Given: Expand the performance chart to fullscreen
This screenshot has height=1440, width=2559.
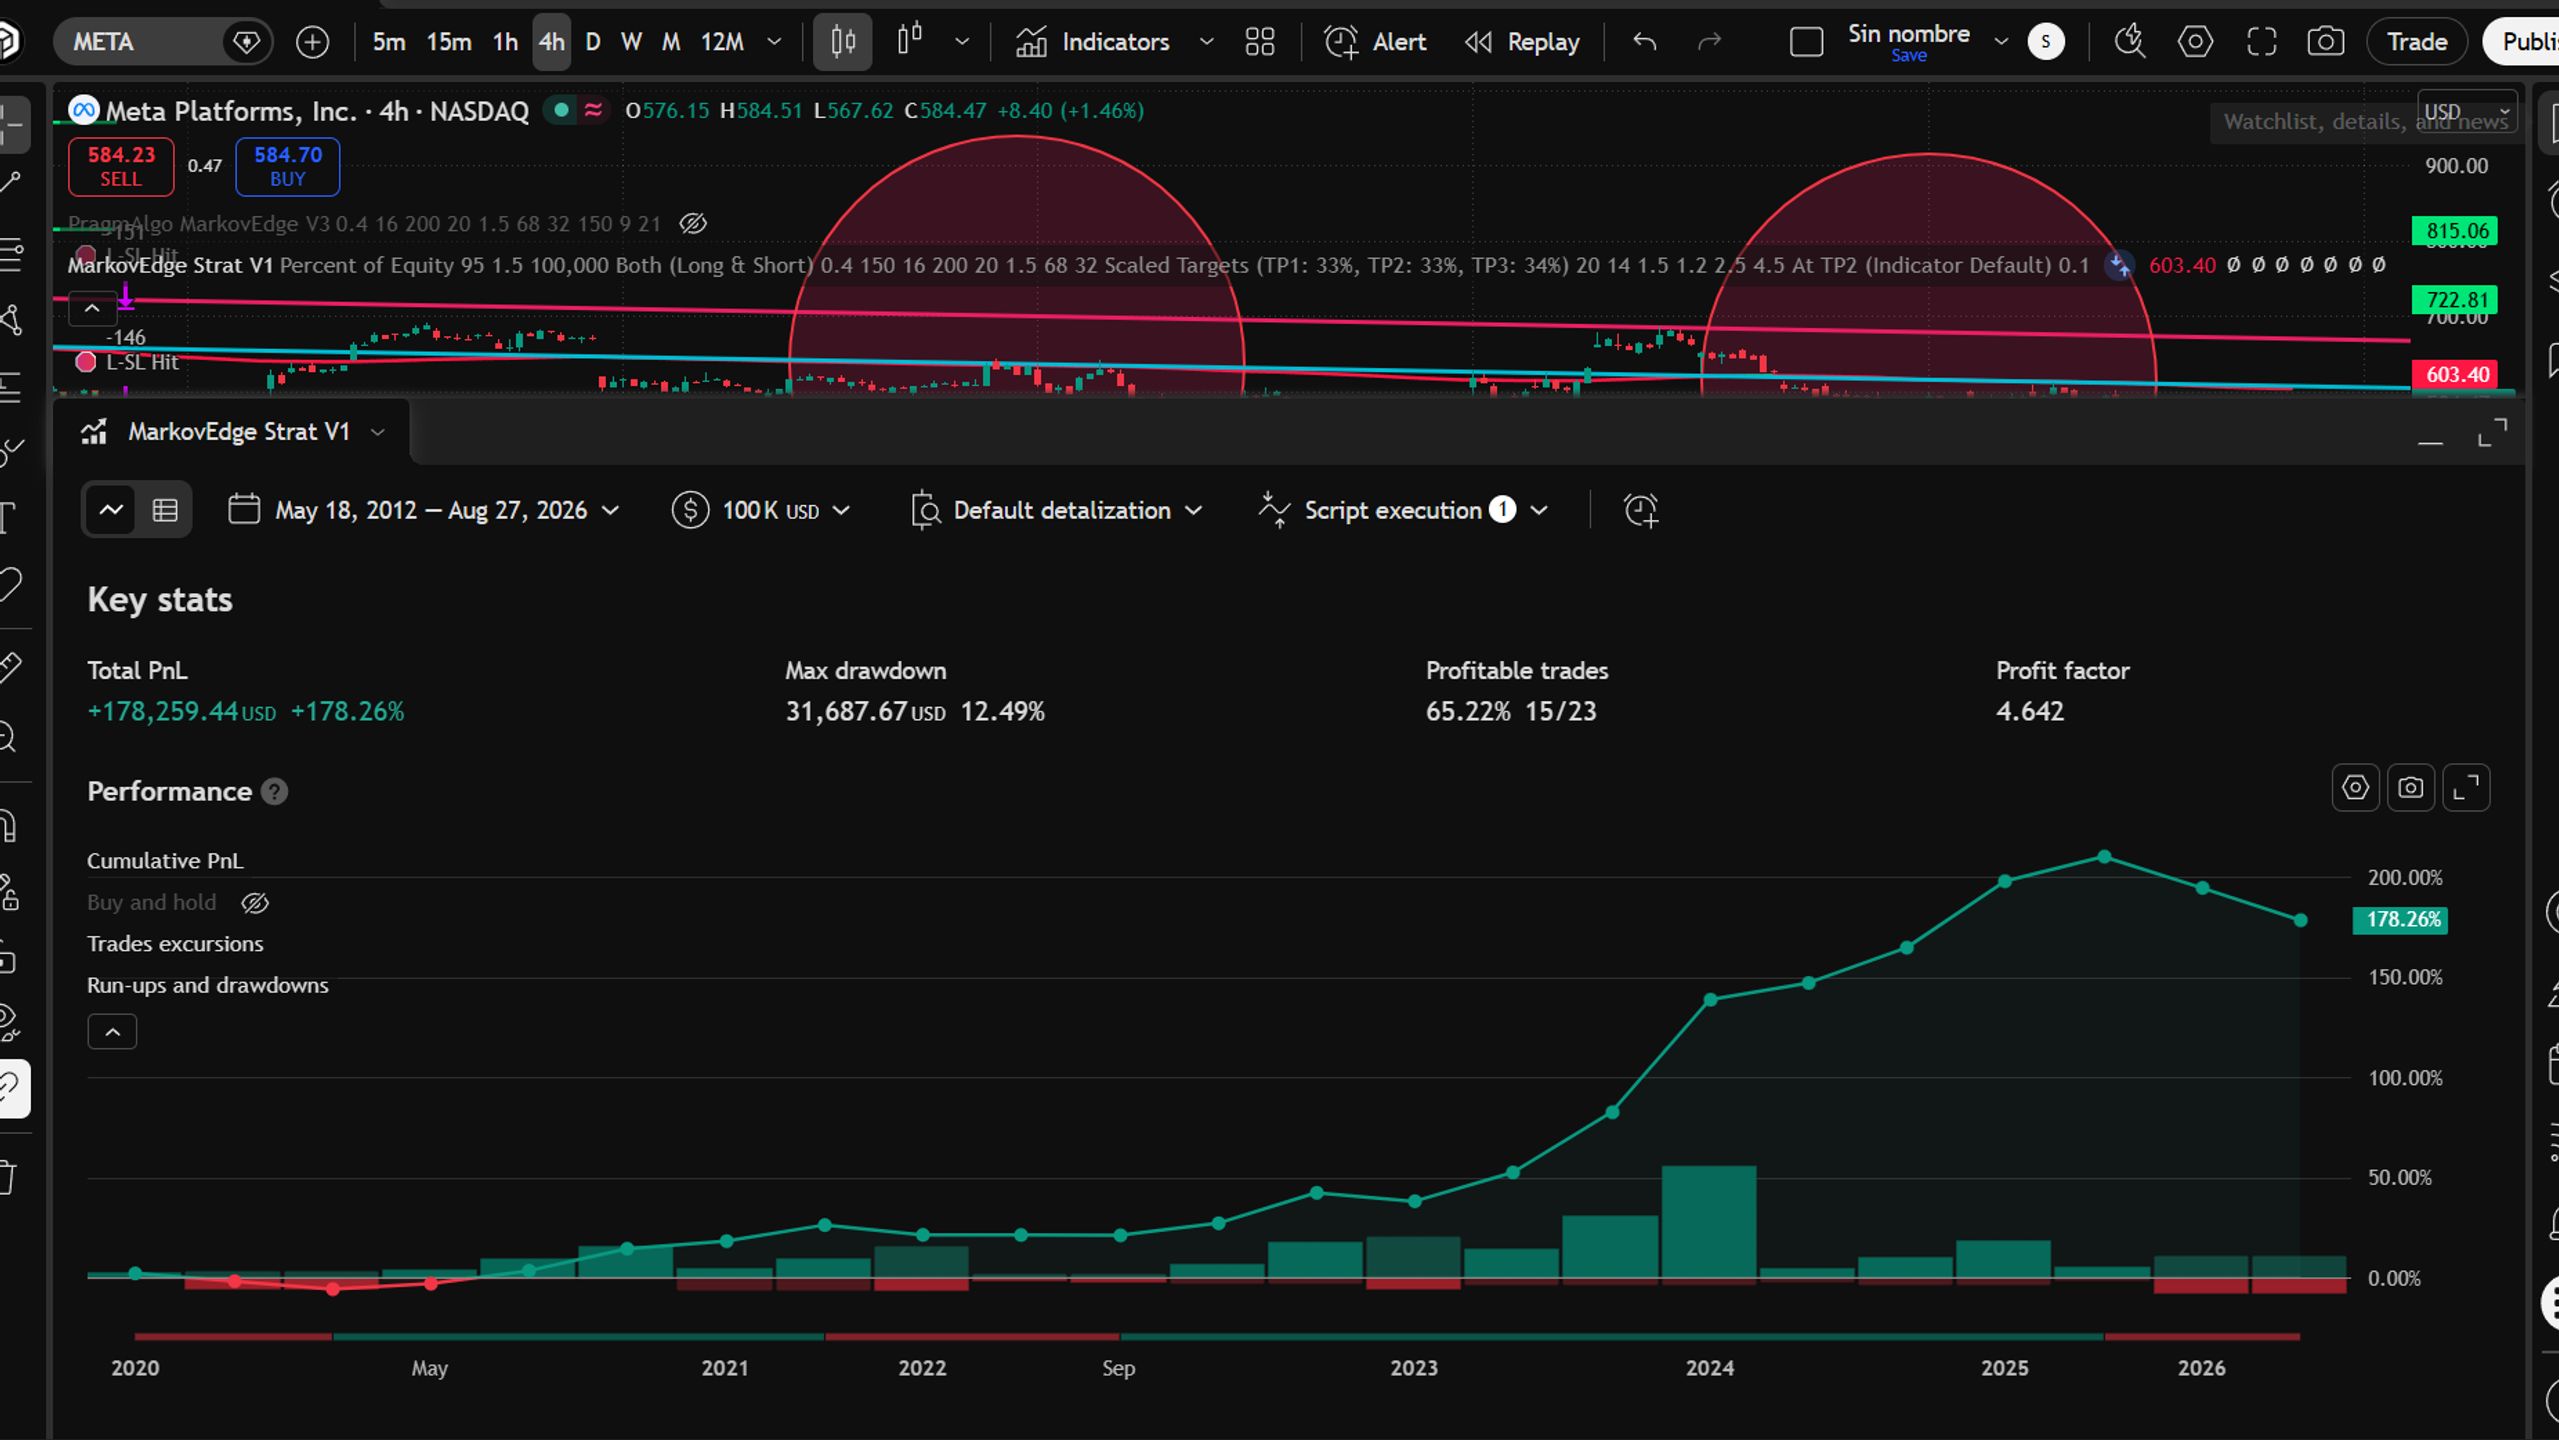Looking at the screenshot, I should 2467,788.
